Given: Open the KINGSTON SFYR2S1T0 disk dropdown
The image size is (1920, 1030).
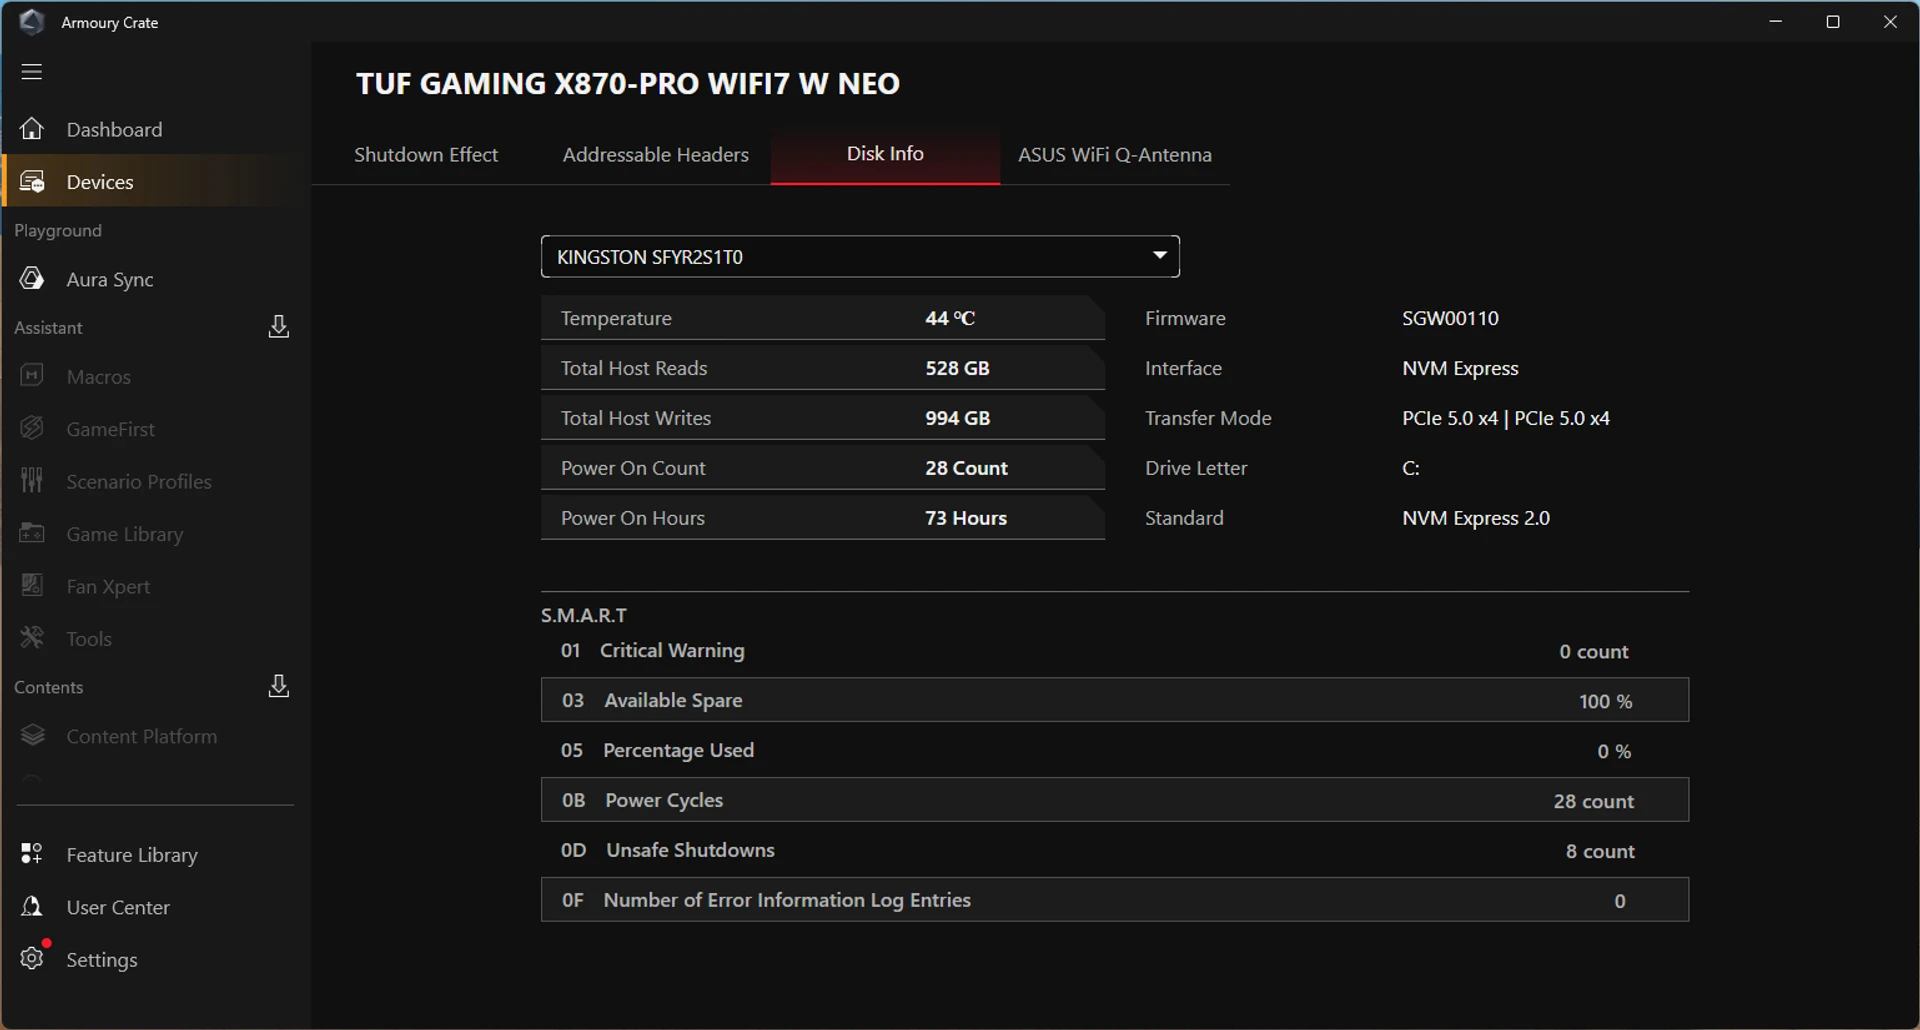Looking at the screenshot, I should click(x=860, y=257).
